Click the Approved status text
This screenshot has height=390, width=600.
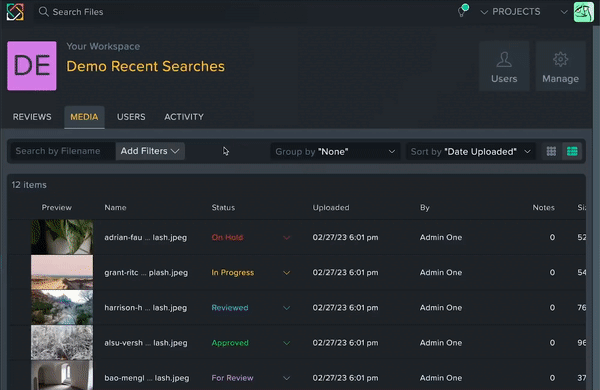230,343
